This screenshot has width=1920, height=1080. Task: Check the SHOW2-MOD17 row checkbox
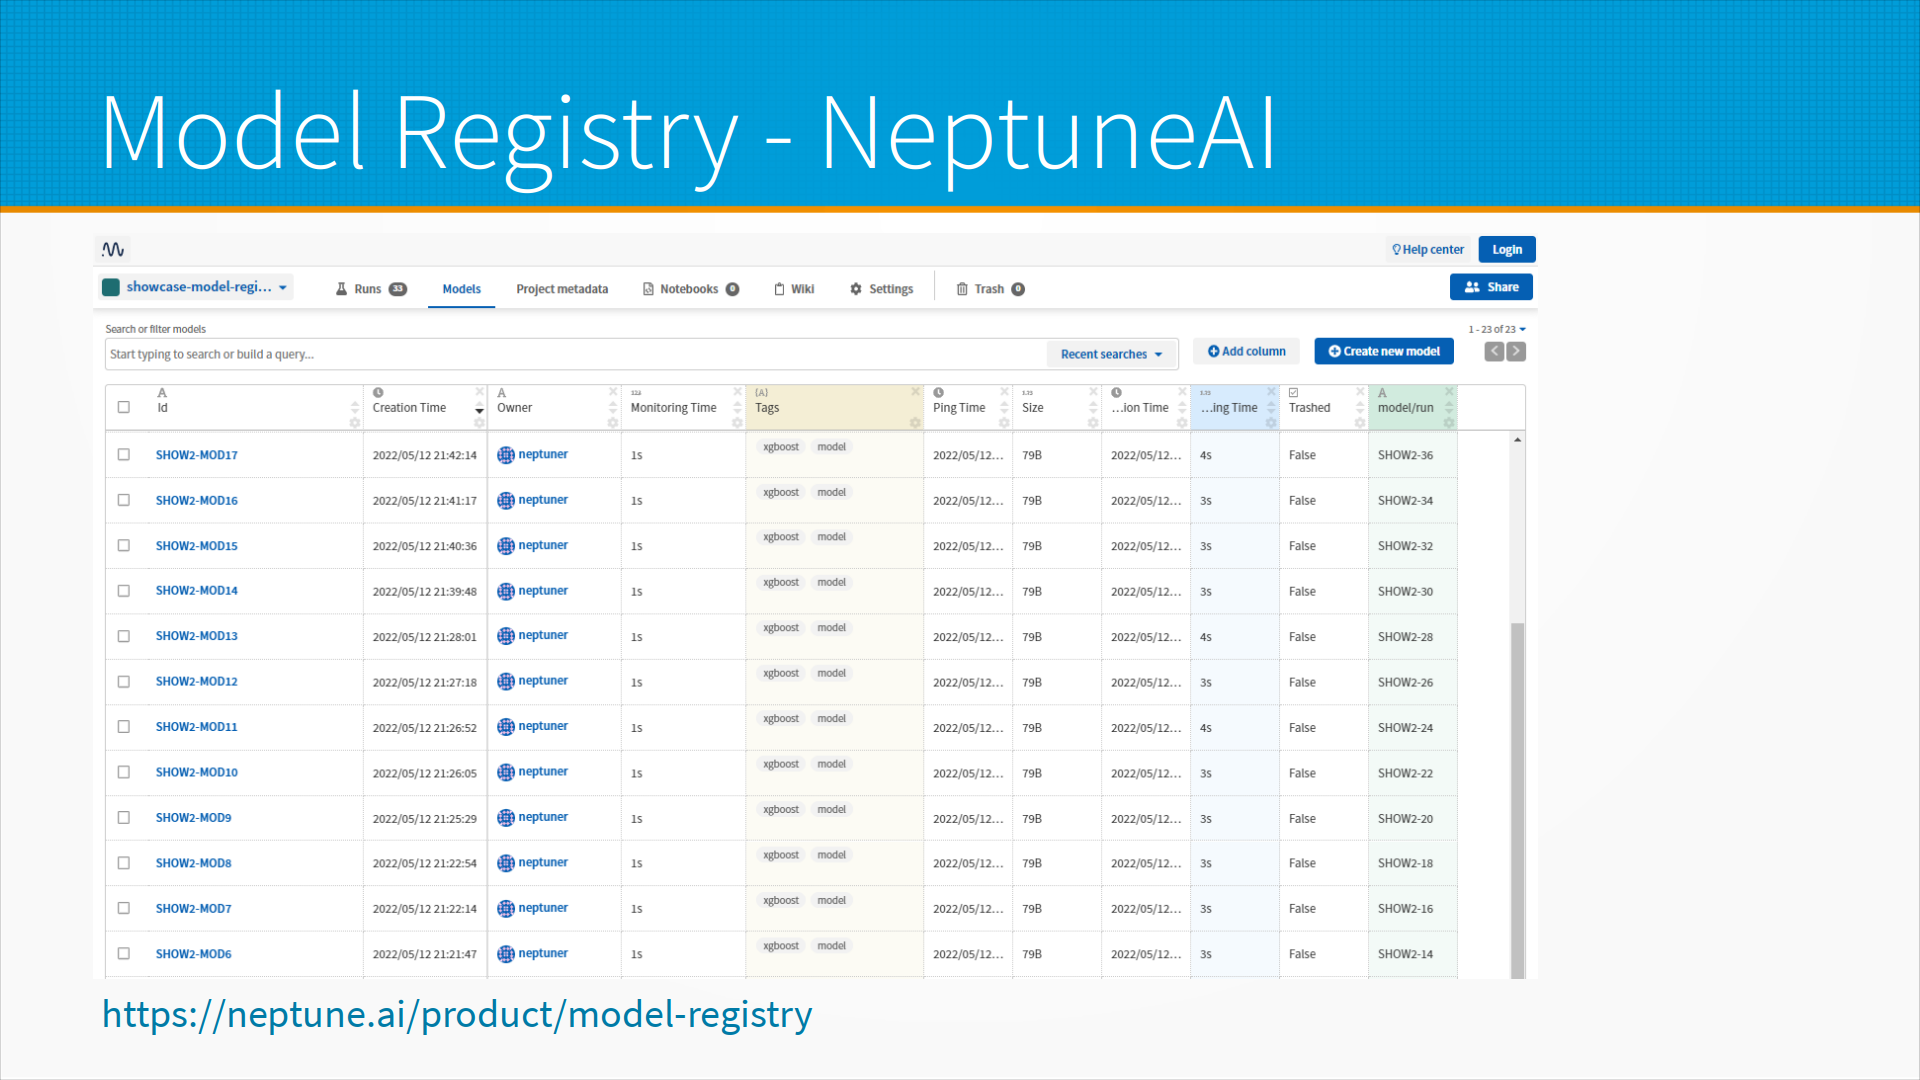coord(124,454)
